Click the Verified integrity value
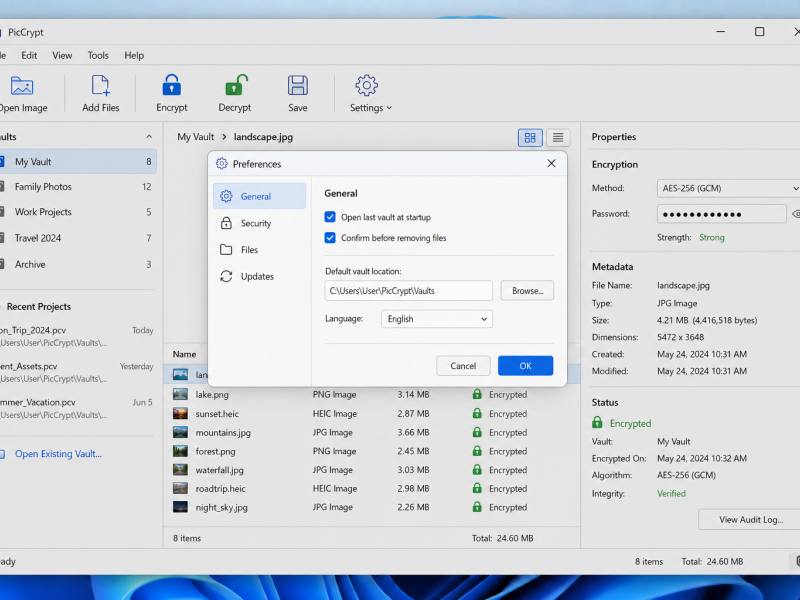Image resolution: width=800 pixels, height=600 pixels. tap(671, 493)
